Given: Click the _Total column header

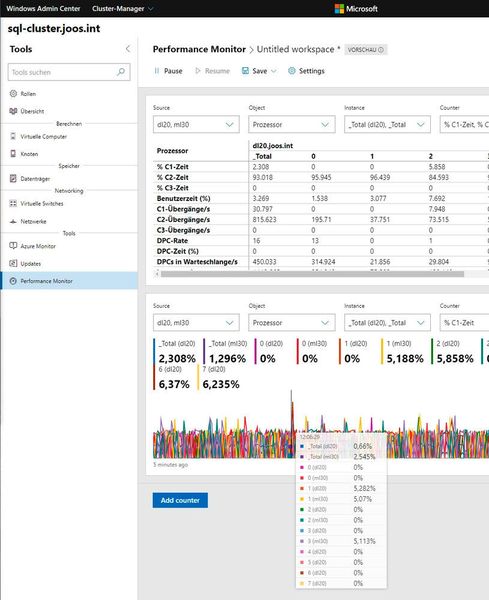Looking at the screenshot, I should click(262, 156).
